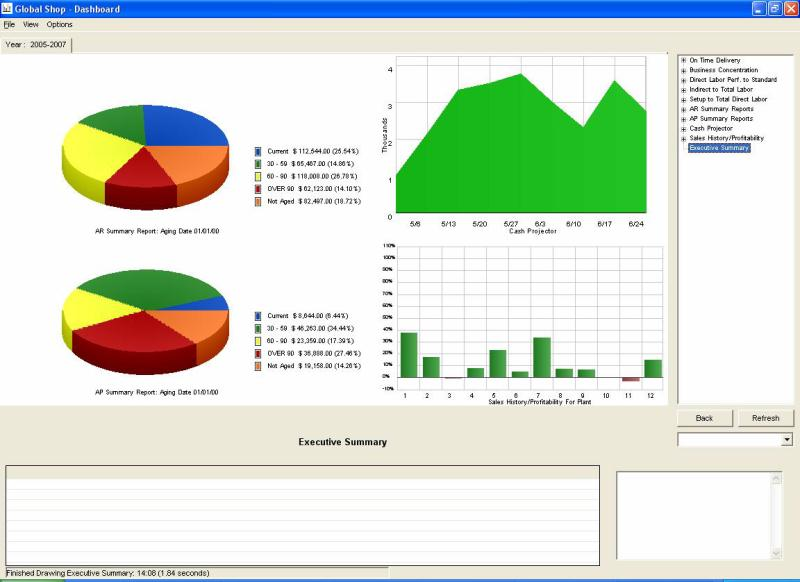Open the View menu
Image resolution: width=800 pixels, height=582 pixels.
31,24
